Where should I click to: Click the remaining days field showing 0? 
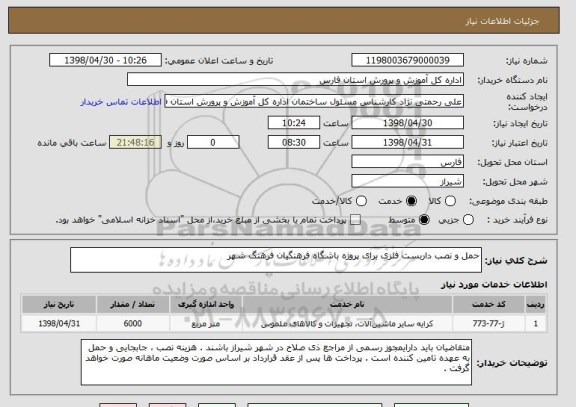213,142
